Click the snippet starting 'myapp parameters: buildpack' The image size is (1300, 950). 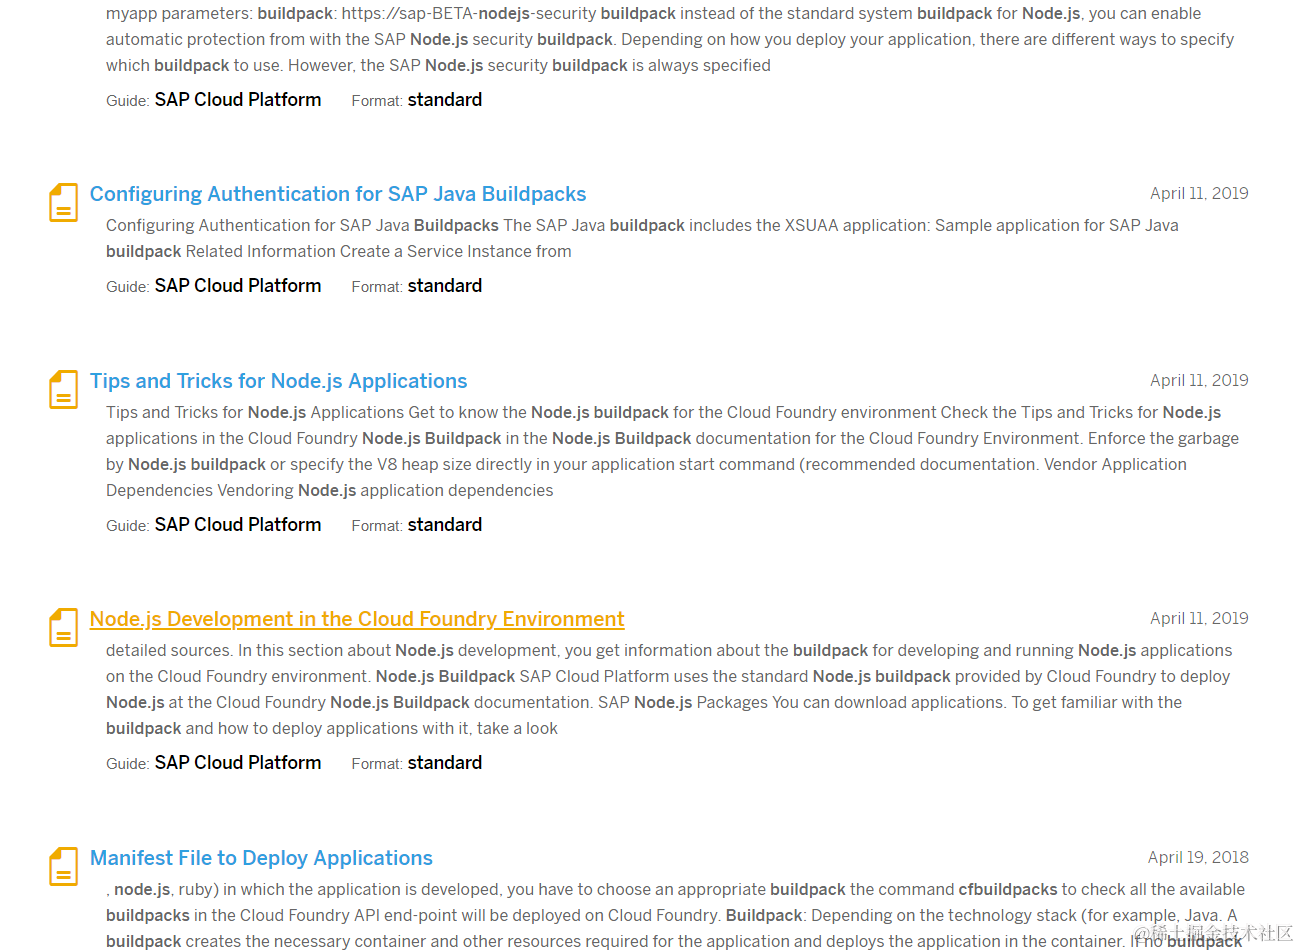pos(670,39)
